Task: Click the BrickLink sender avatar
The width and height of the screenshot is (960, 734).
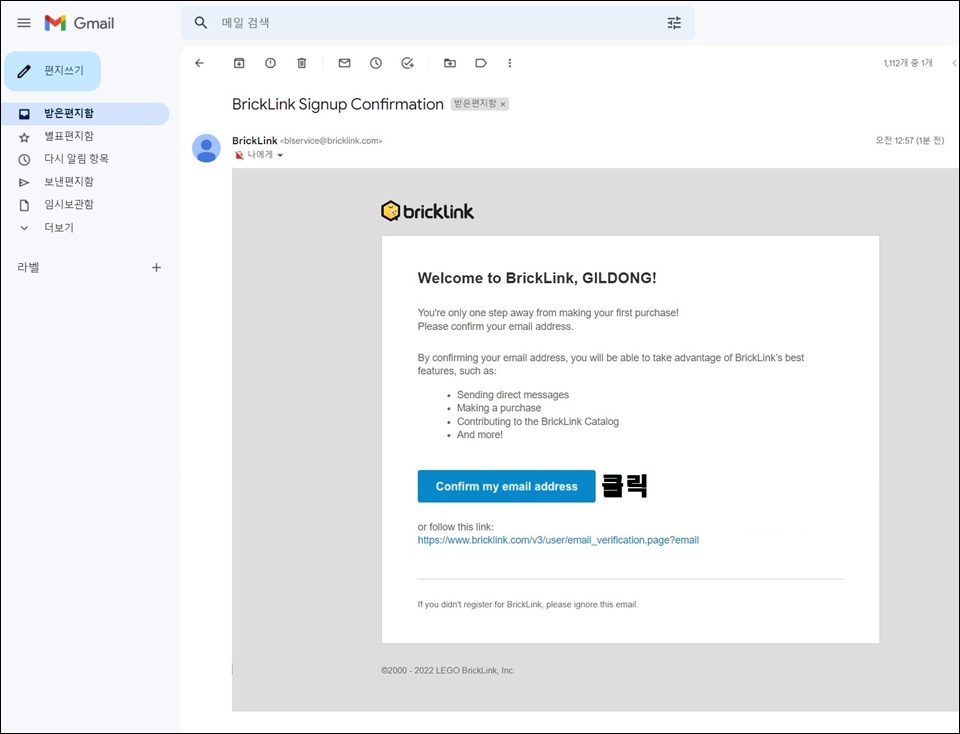Action: [206, 148]
